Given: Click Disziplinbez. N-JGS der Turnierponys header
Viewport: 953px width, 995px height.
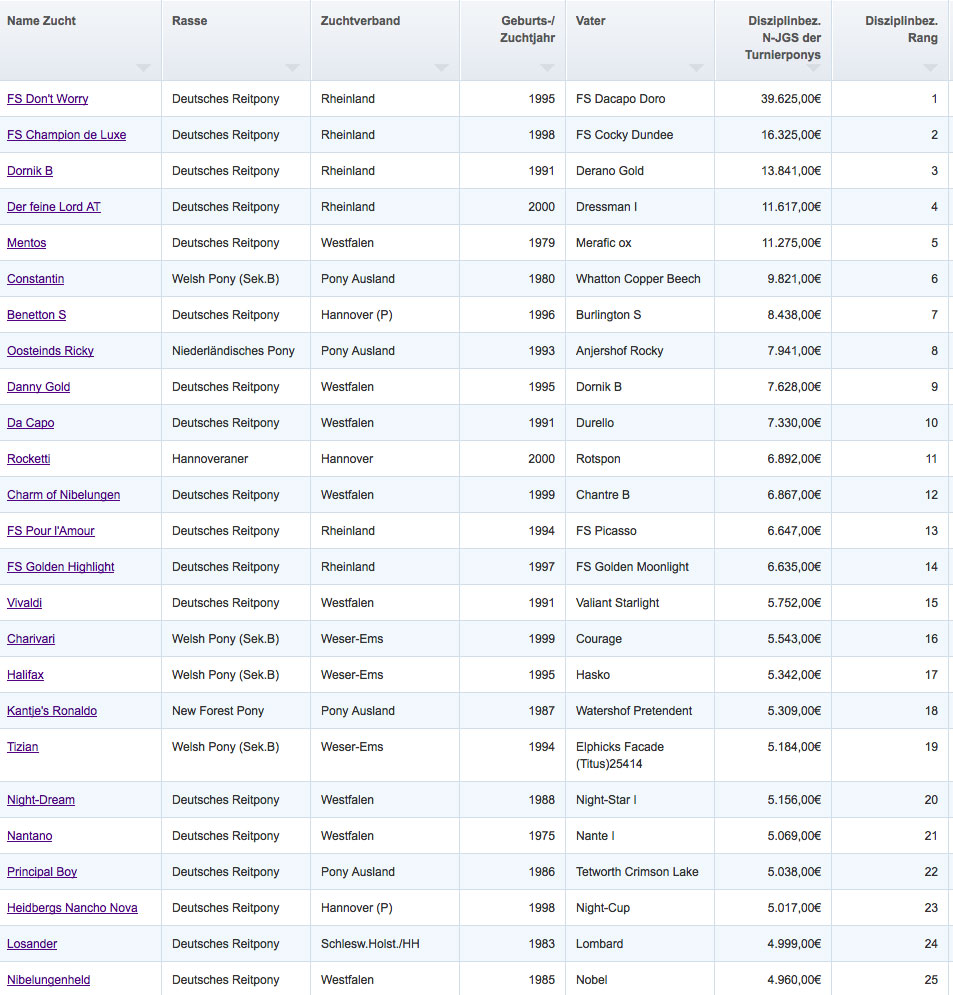Looking at the screenshot, I should [x=773, y=40].
